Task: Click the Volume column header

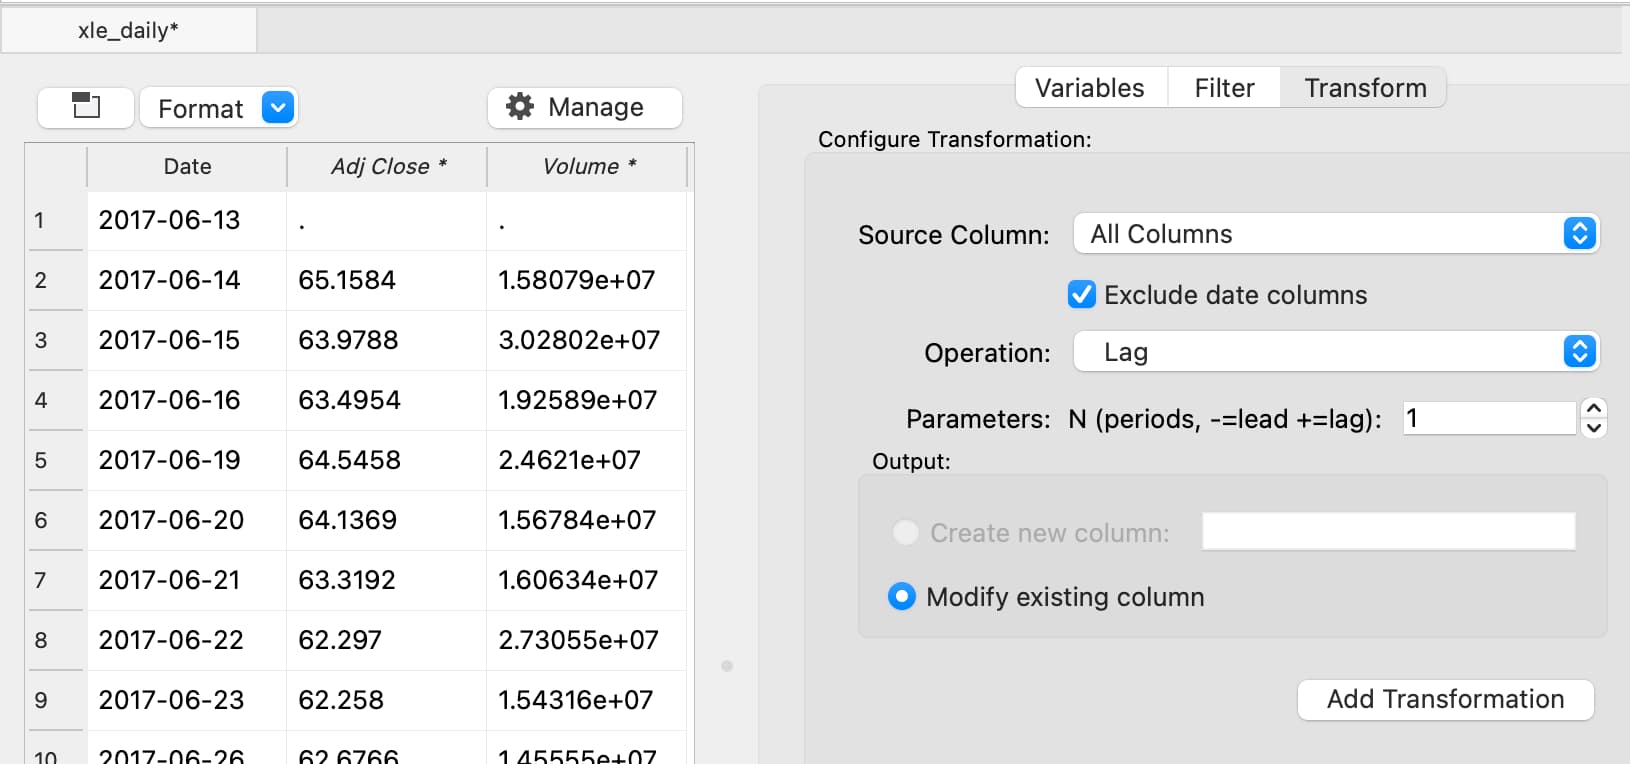Action: click(x=588, y=167)
